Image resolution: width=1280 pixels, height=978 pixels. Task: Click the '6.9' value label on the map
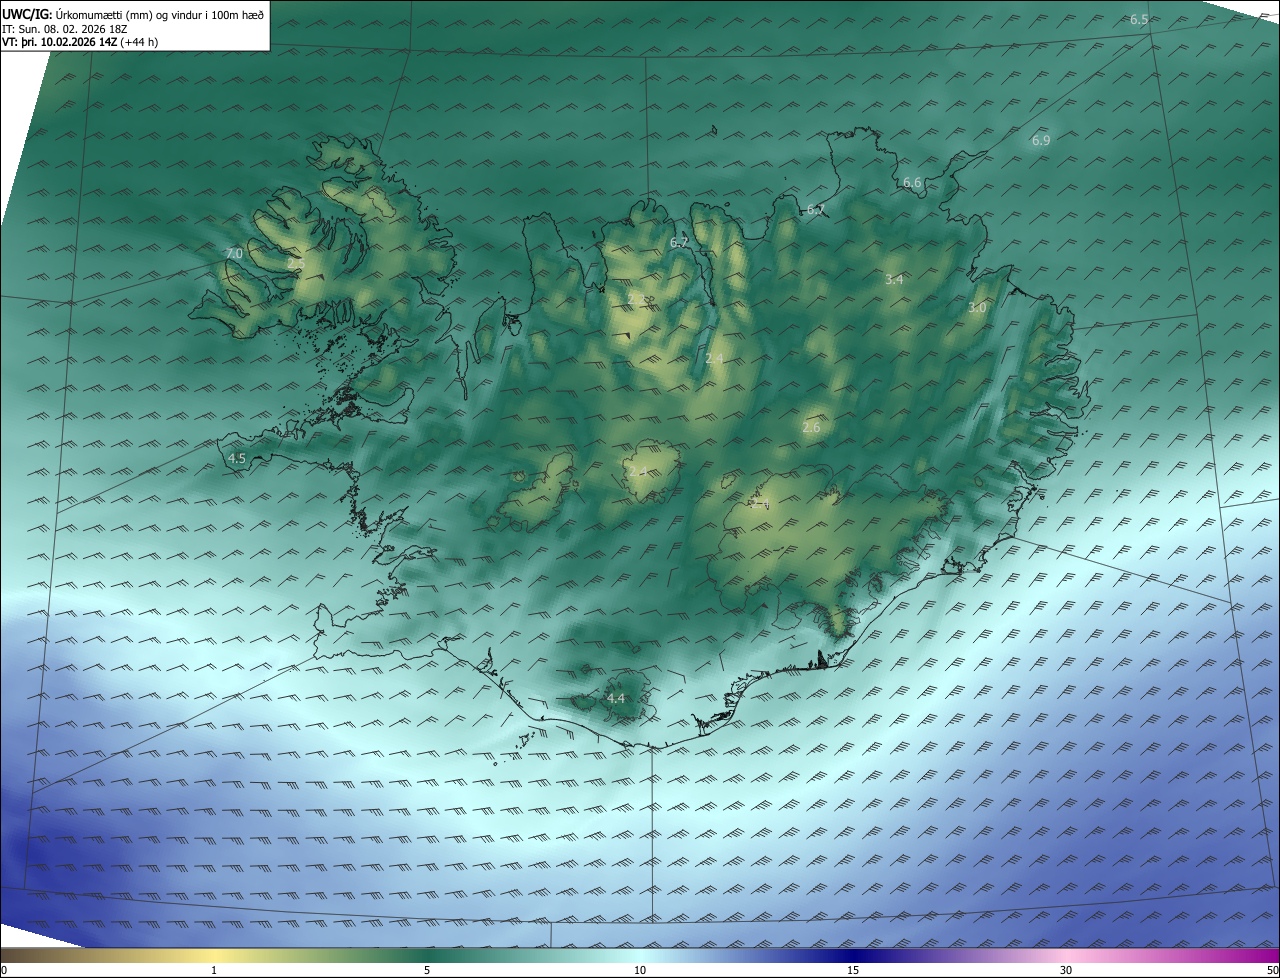tap(1041, 140)
